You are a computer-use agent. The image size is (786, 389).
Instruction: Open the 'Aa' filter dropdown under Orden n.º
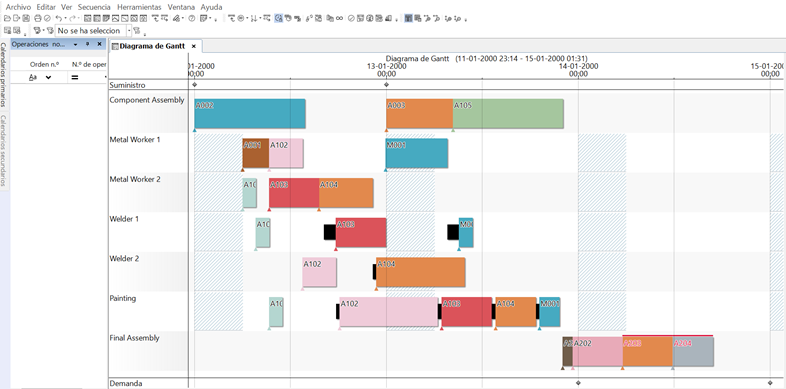point(48,77)
